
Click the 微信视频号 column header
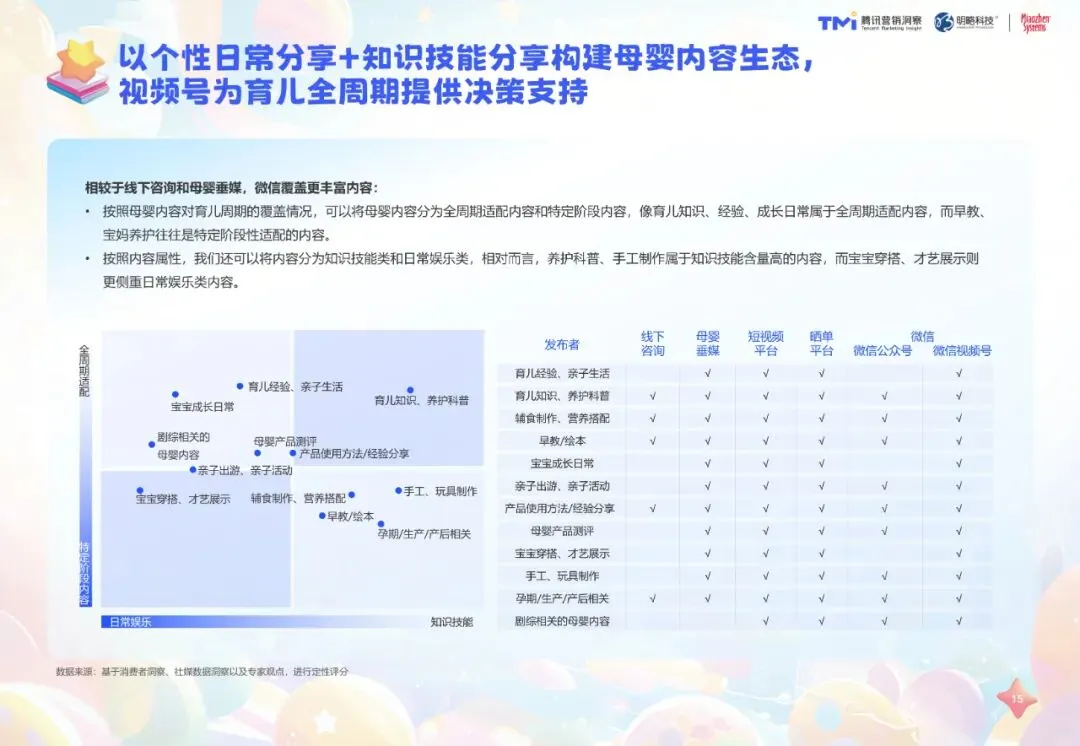pos(962,351)
